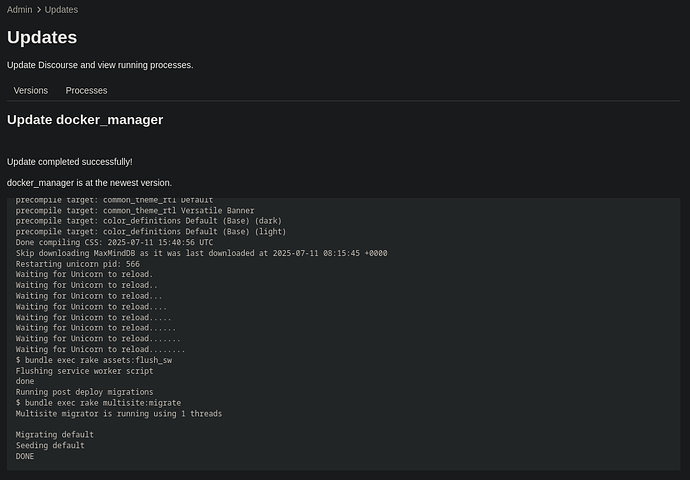Click log line 'Flushing service worker script'

(84, 371)
